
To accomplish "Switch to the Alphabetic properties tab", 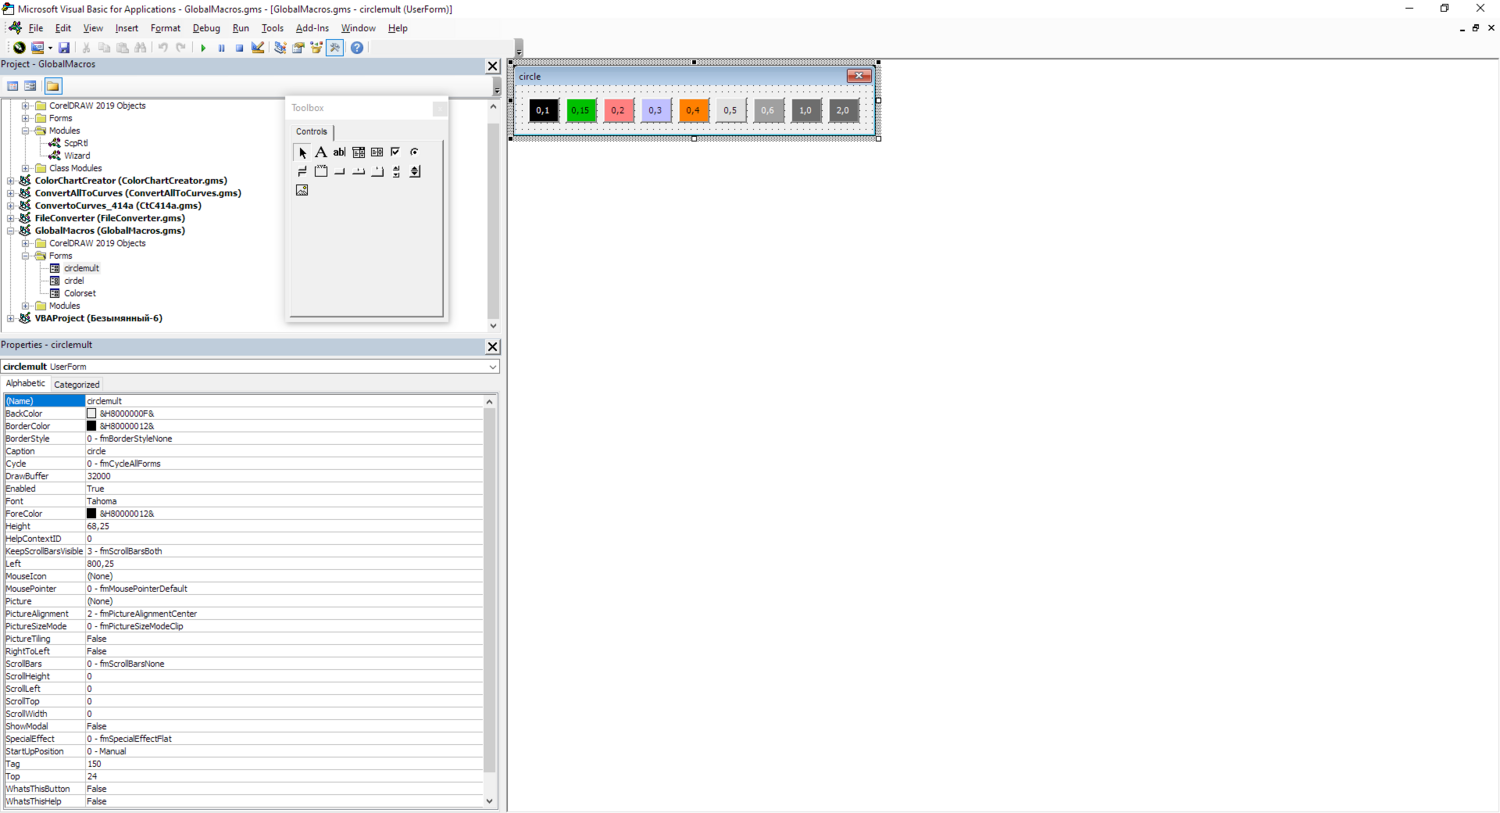I will [25, 383].
